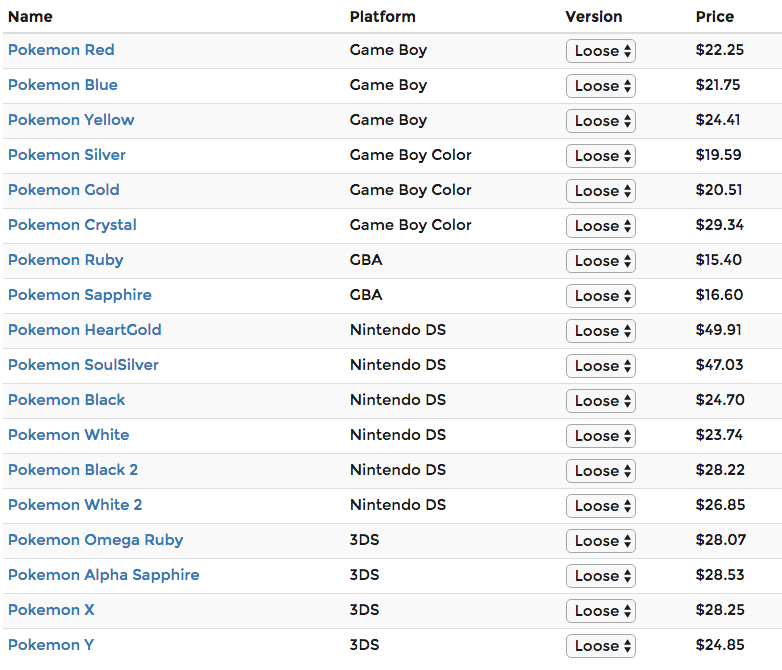Go to Pokemon HeartGold link
782x670 pixels.
(85, 330)
